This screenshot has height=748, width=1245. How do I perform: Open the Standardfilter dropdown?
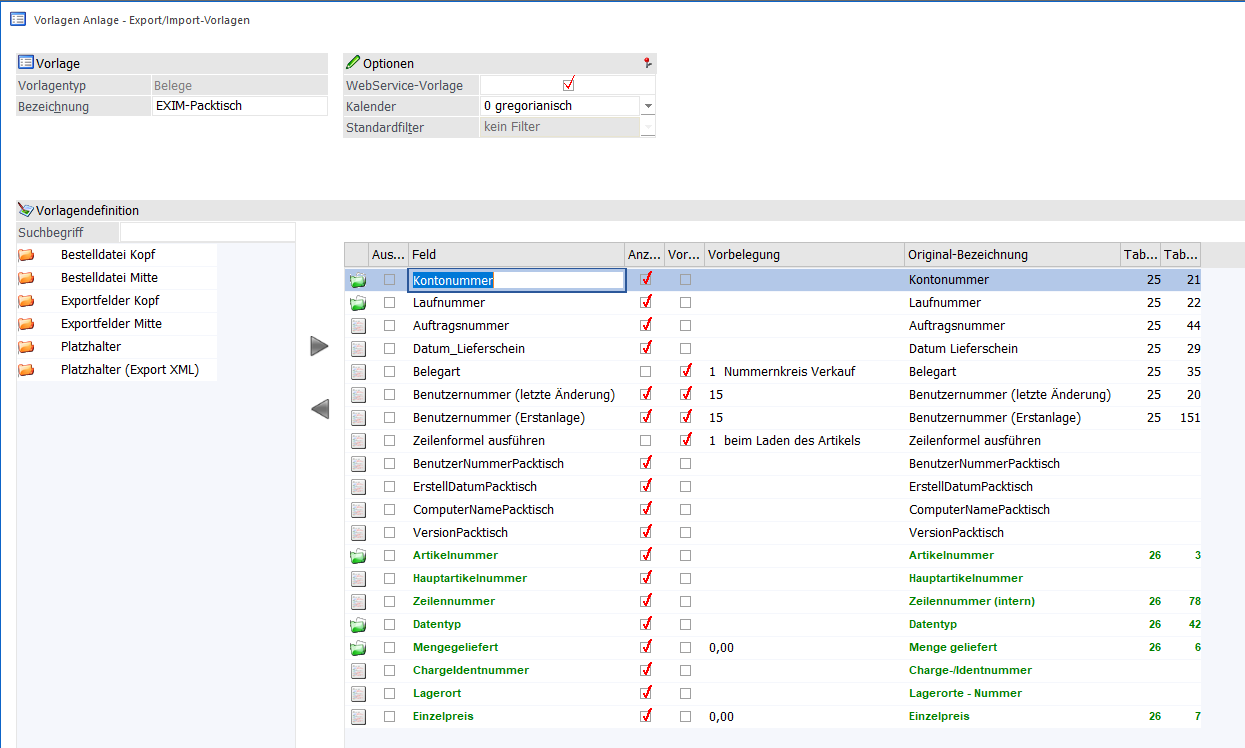[x=648, y=127]
